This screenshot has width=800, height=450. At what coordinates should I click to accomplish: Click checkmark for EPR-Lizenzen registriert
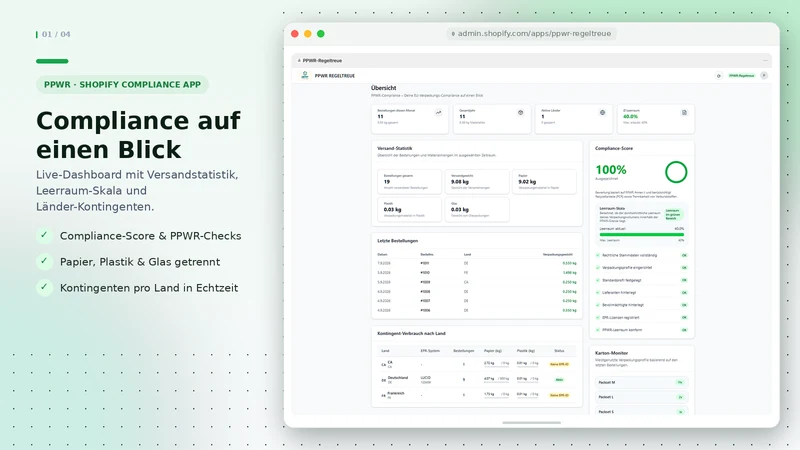598,317
